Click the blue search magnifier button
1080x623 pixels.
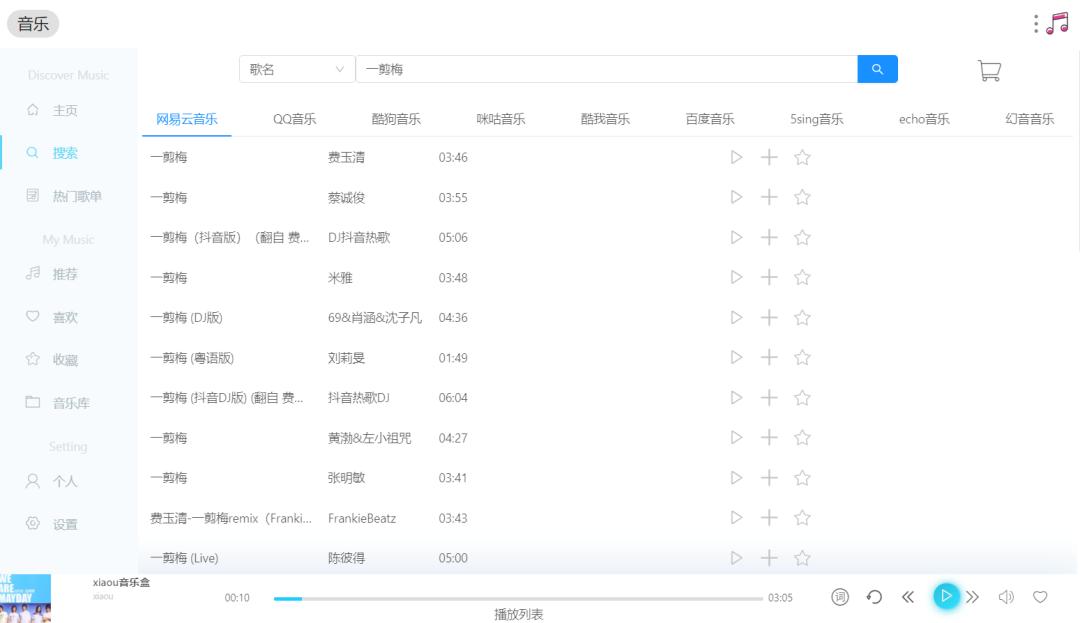click(877, 69)
